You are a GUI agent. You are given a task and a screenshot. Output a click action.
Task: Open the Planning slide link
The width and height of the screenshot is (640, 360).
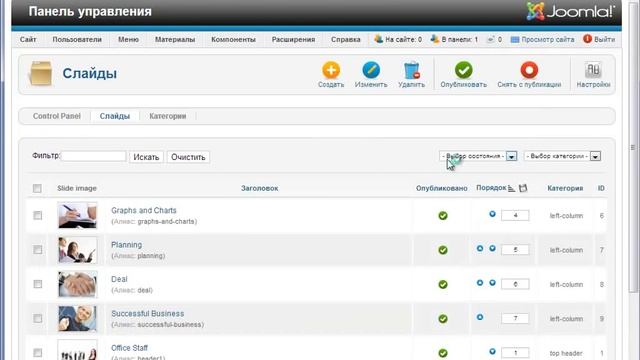point(127,244)
